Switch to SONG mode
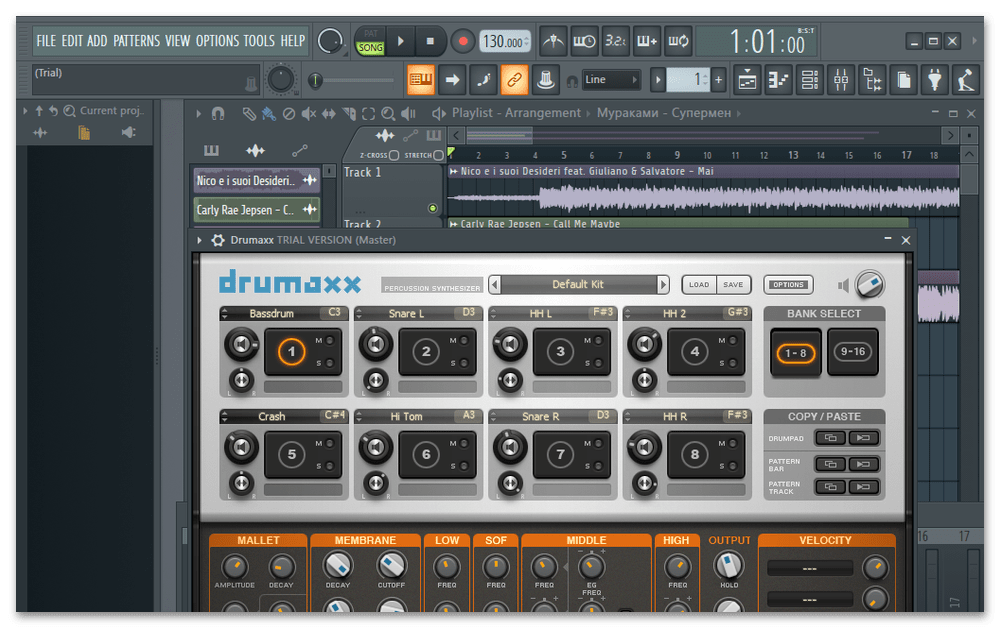Screen dimensions: 1000x628 (370, 48)
